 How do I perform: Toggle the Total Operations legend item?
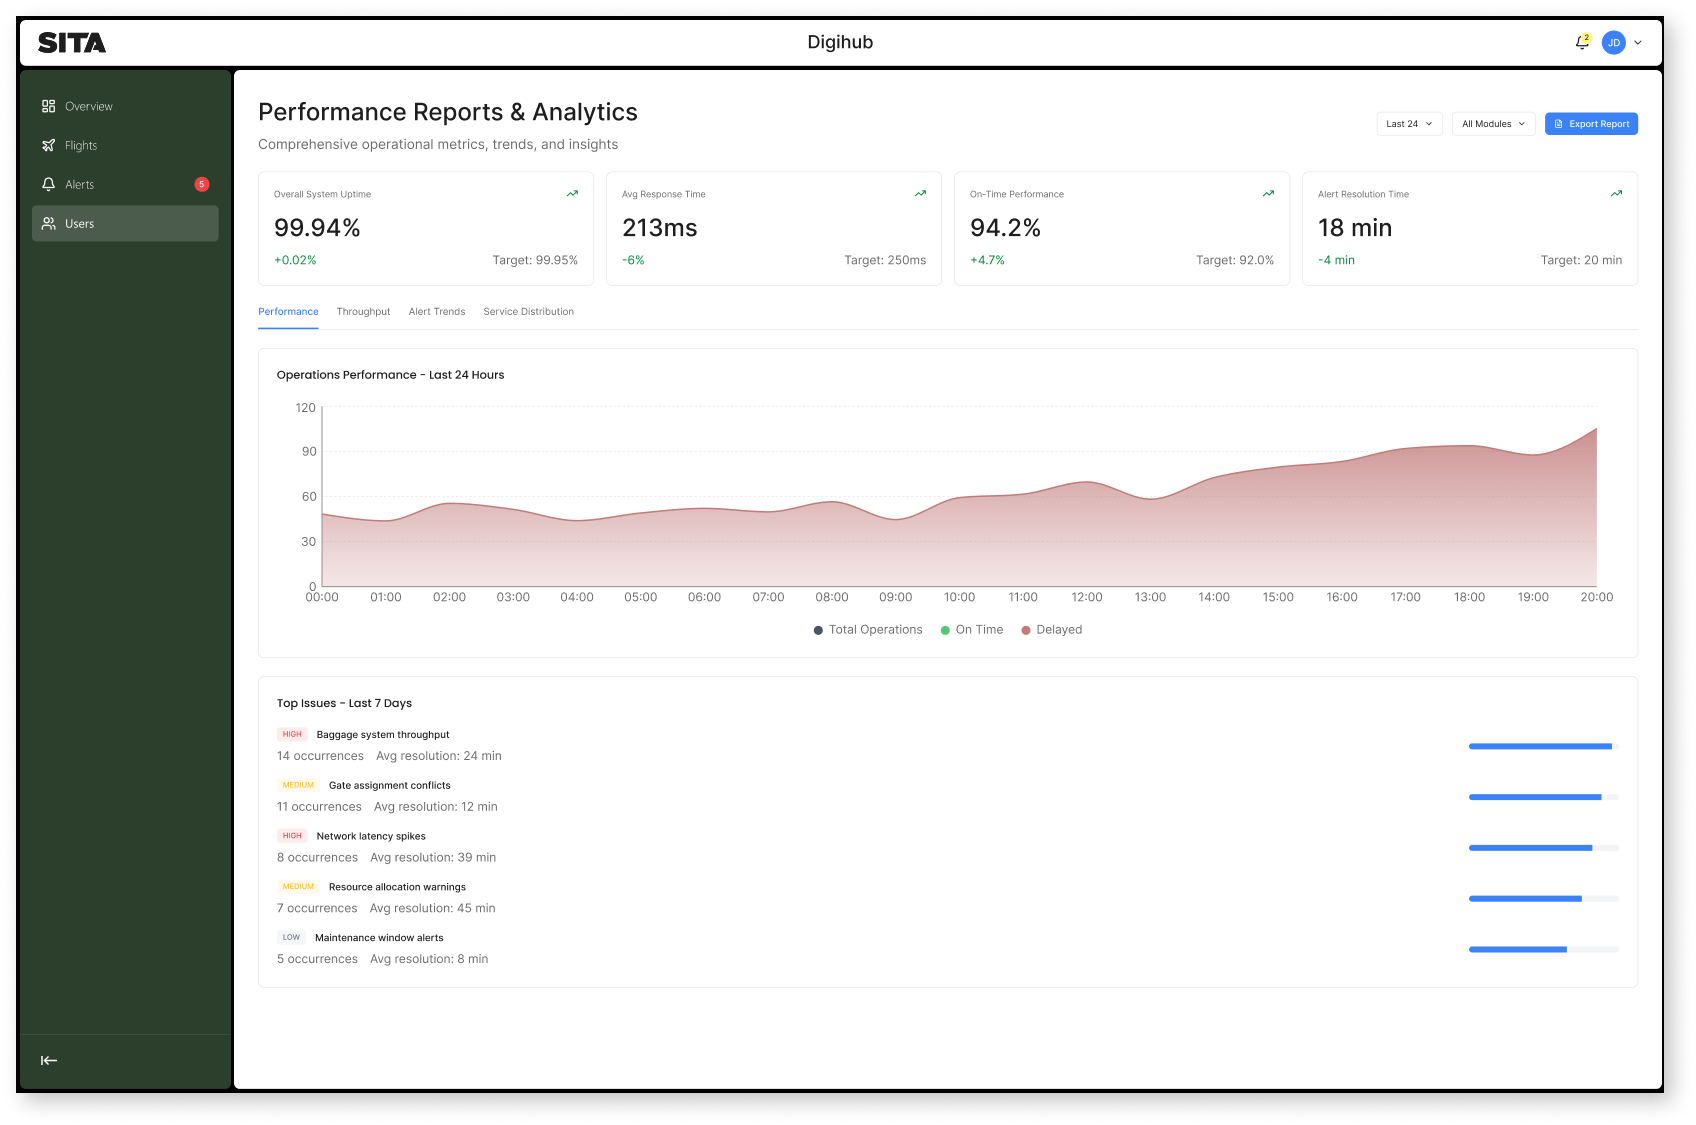(867, 629)
